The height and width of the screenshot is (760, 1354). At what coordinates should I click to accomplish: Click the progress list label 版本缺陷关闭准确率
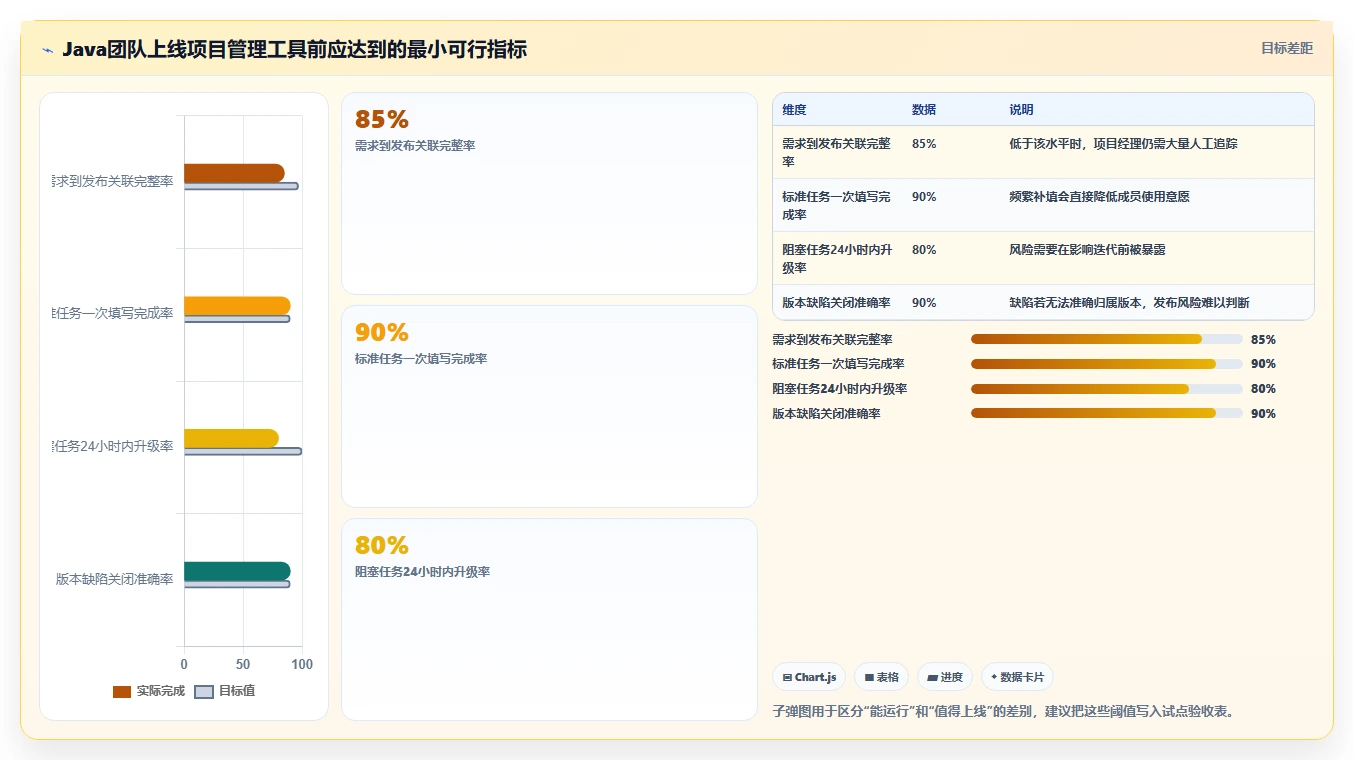[x=826, y=414]
